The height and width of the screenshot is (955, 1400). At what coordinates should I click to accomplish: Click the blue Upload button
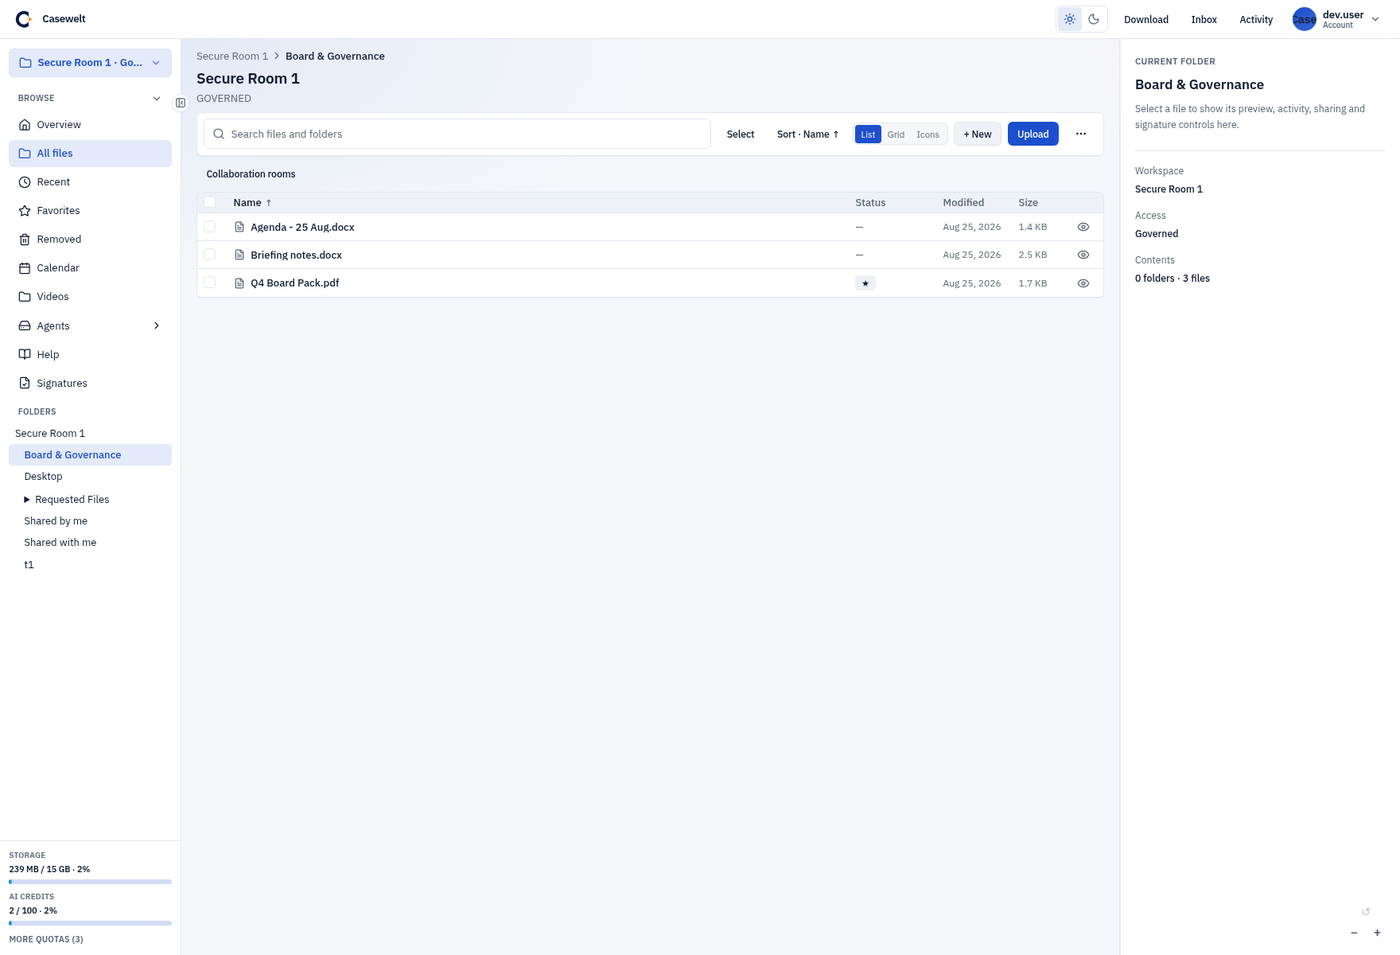(x=1033, y=134)
